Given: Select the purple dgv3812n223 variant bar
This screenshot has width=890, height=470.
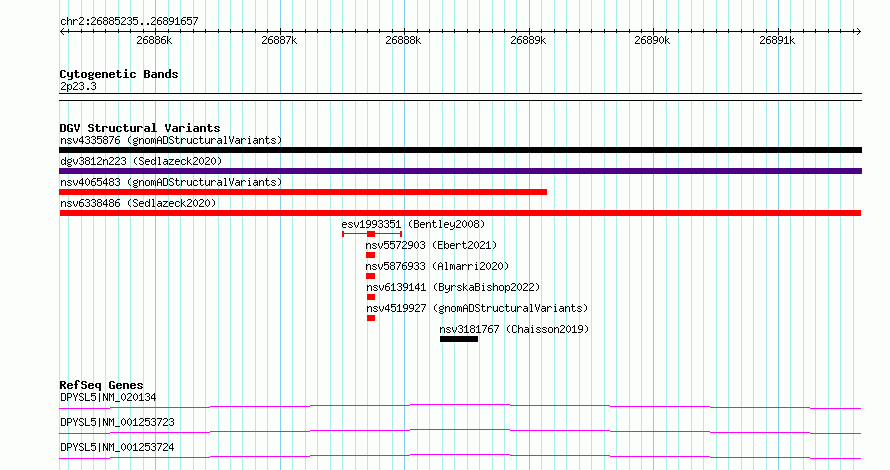Looking at the screenshot, I should coord(460,171).
